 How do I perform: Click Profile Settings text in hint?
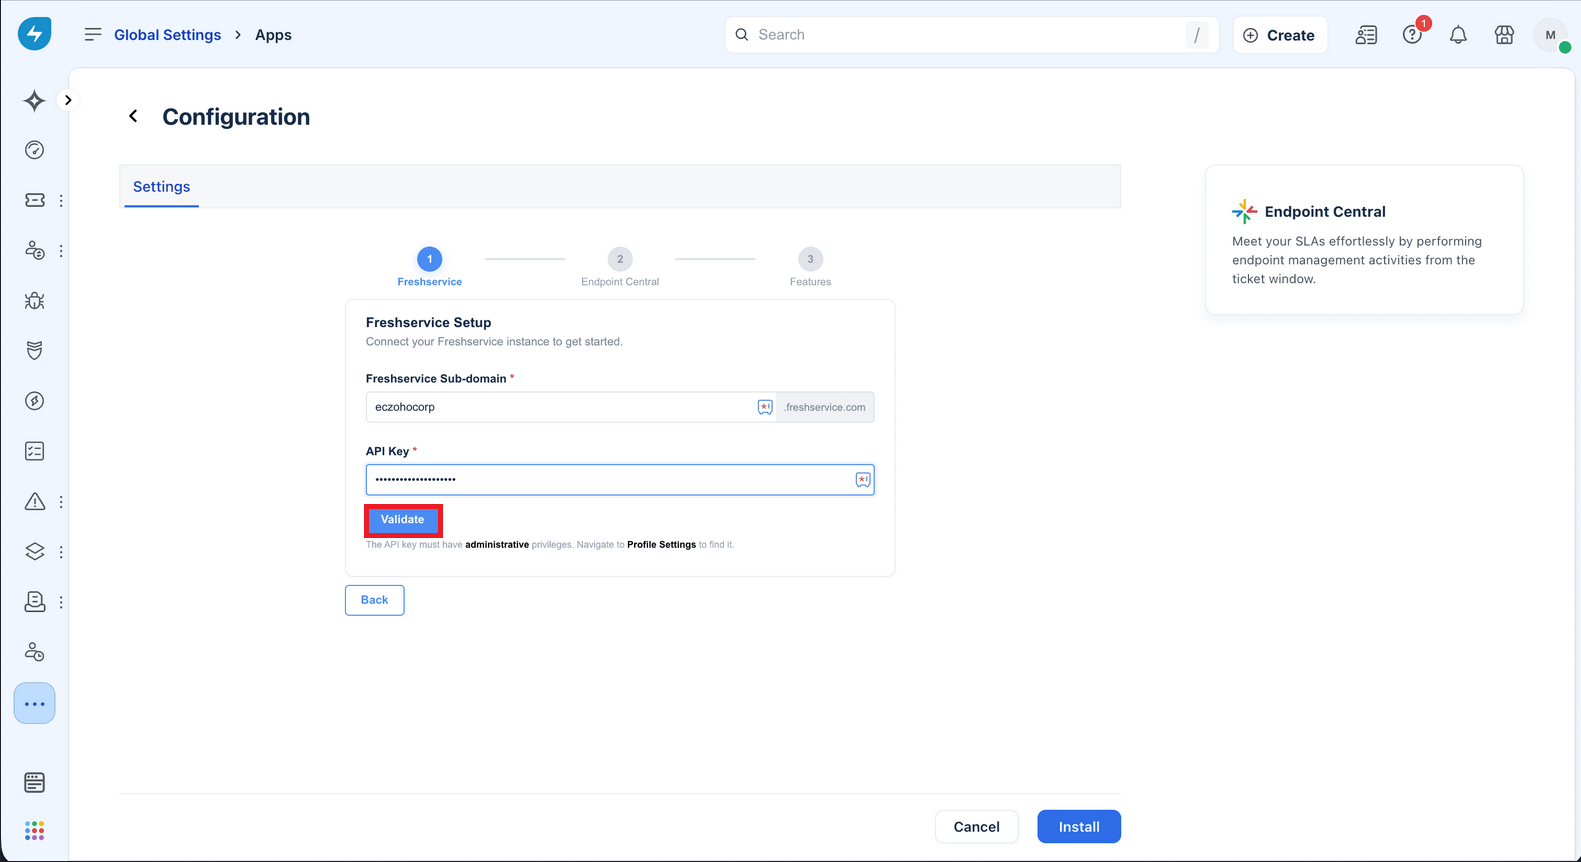(x=661, y=545)
